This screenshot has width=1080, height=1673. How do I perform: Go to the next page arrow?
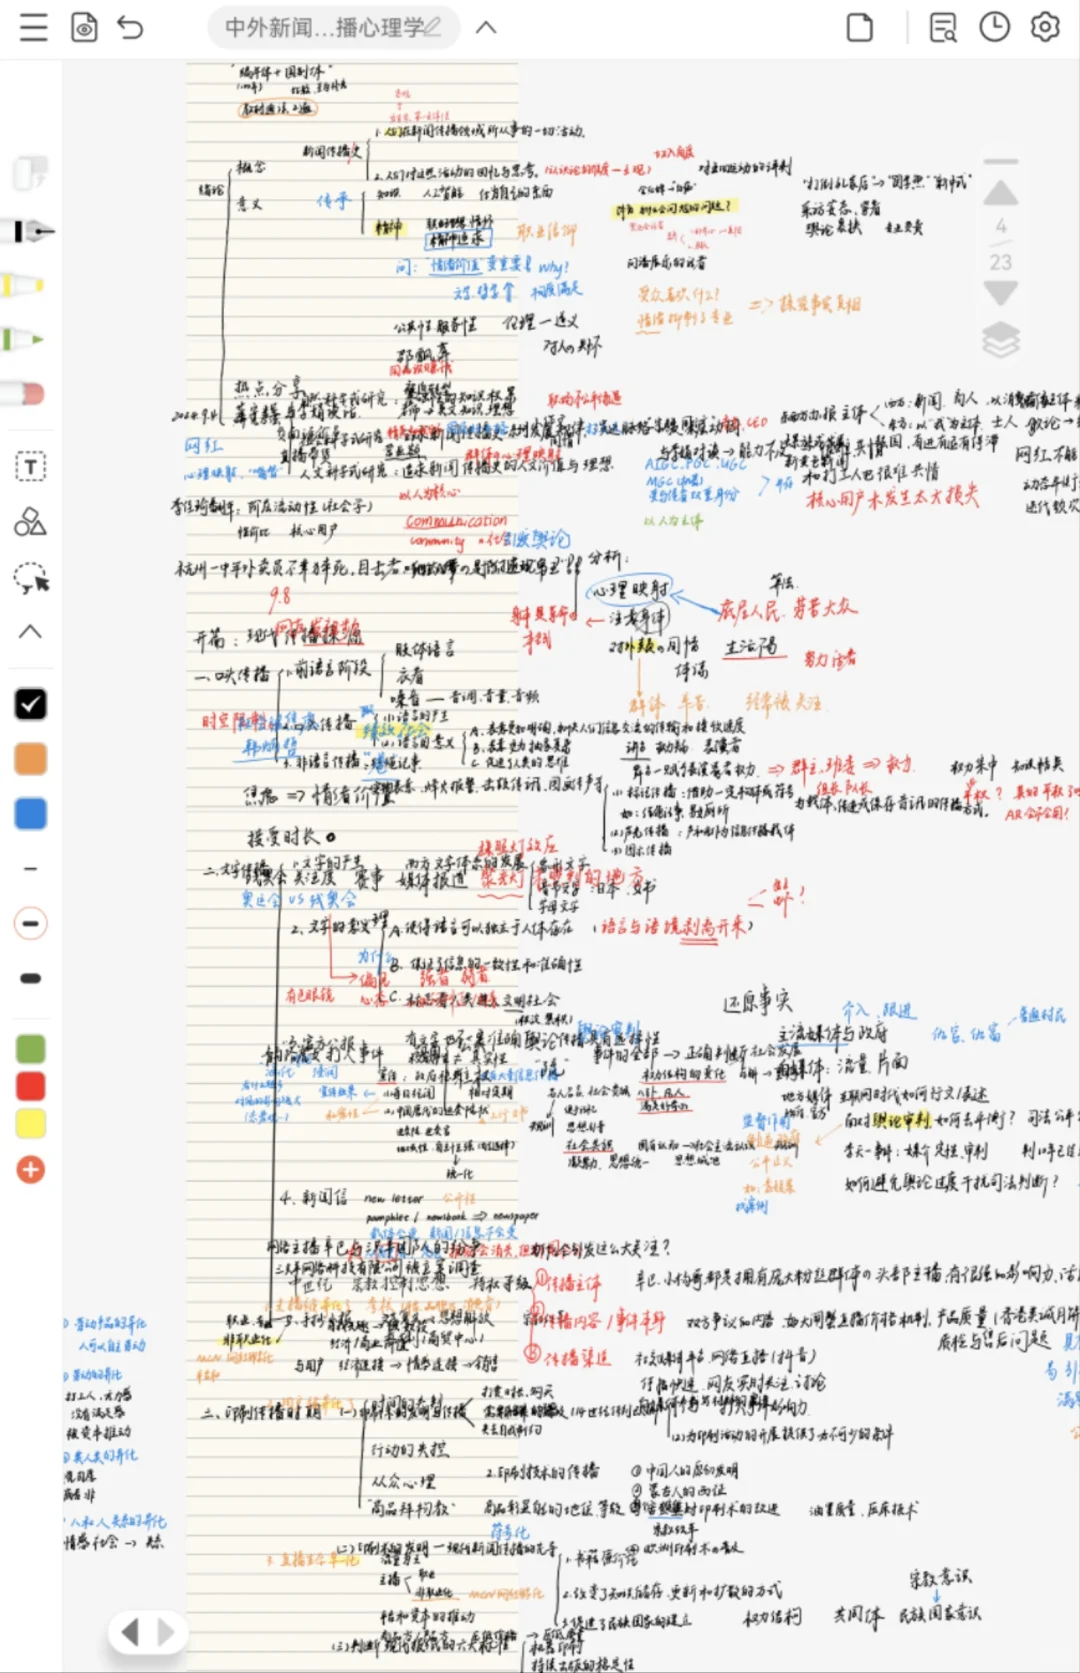pos(1001,293)
